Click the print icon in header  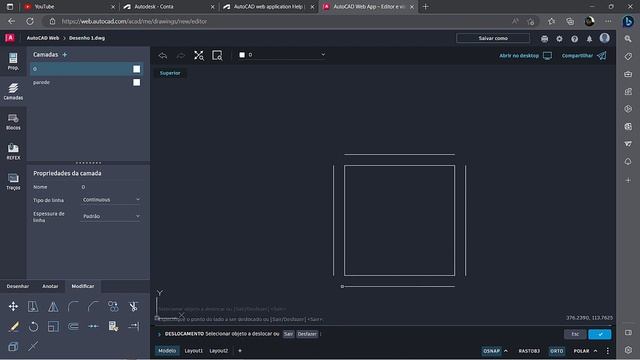click(x=544, y=39)
